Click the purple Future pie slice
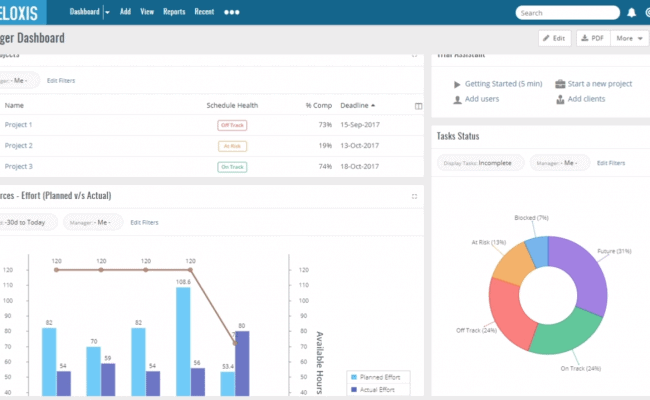Image resolution: width=650 pixels, height=400 pixels. point(586,270)
